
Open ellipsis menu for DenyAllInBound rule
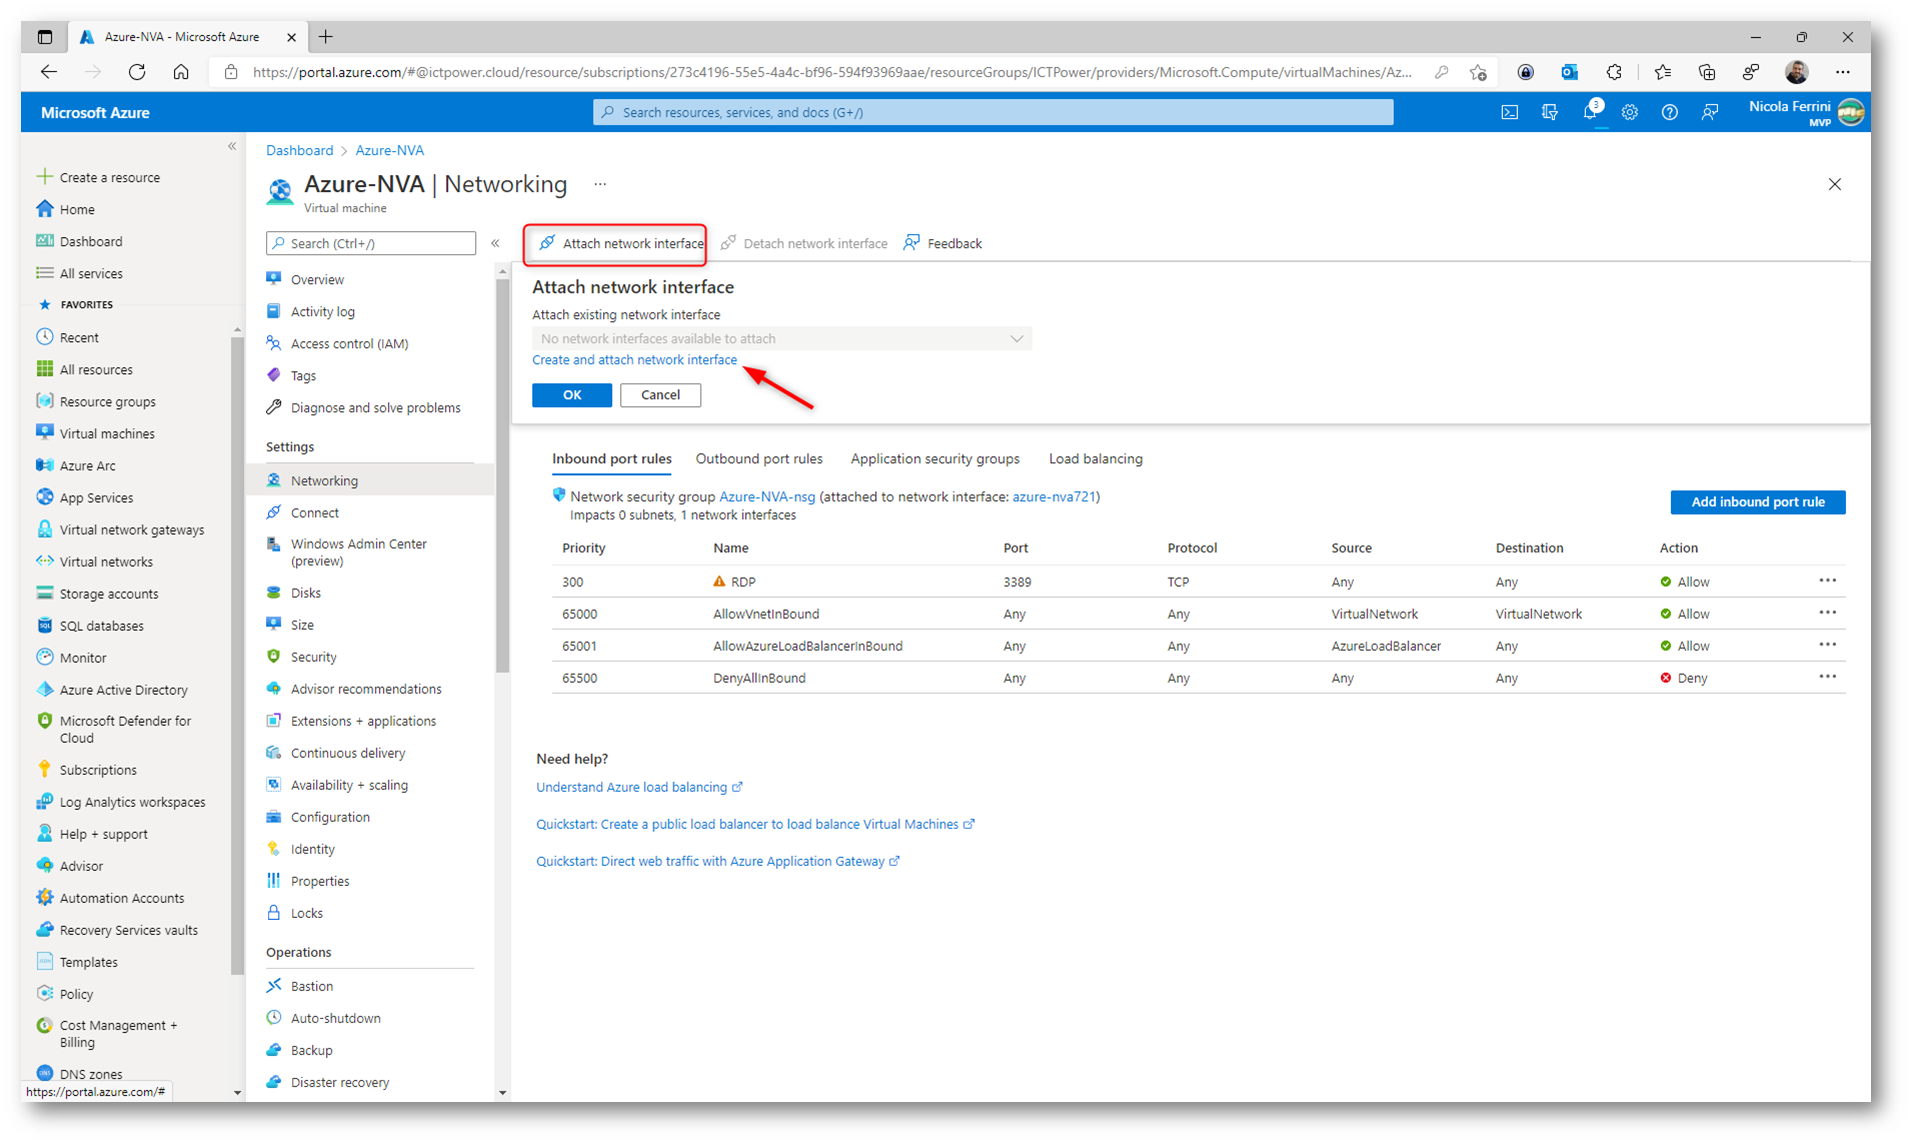[x=1827, y=677]
